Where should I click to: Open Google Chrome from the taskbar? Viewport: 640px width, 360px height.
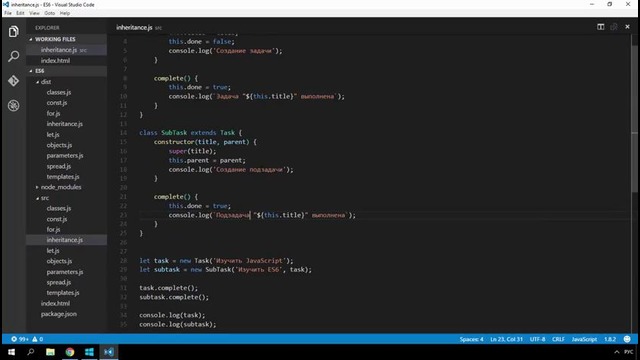click(70, 352)
